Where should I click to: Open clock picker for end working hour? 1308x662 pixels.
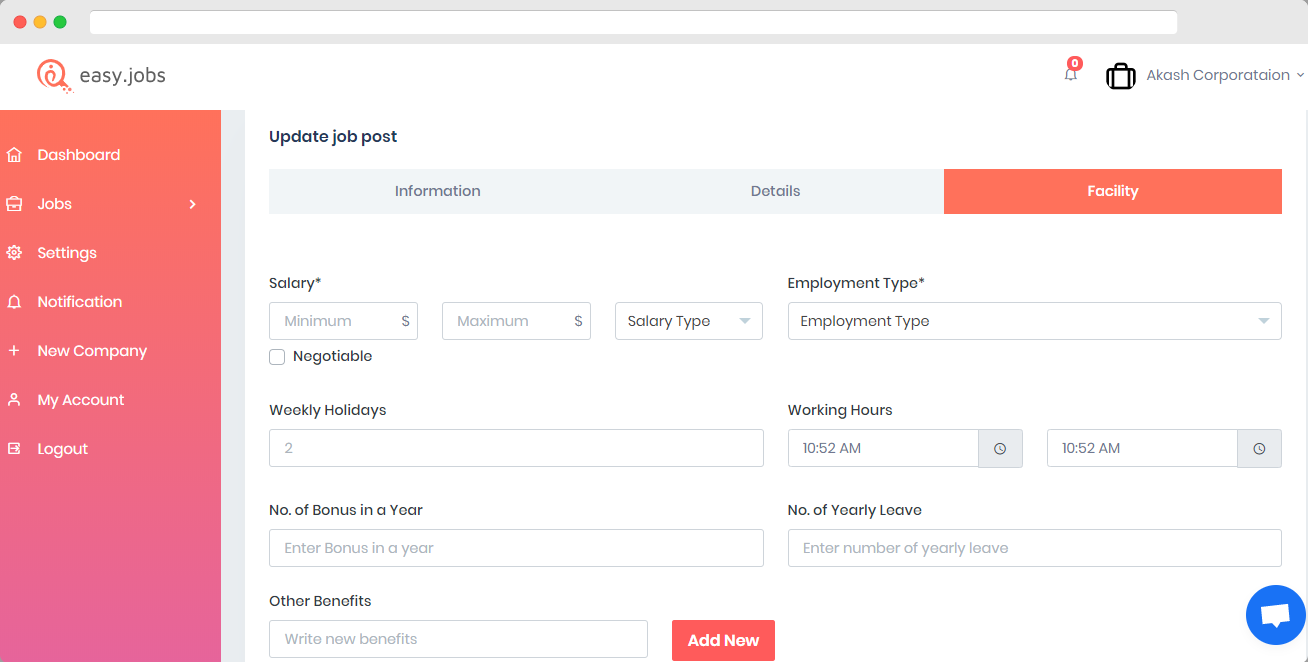pyautogui.click(x=1259, y=448)
